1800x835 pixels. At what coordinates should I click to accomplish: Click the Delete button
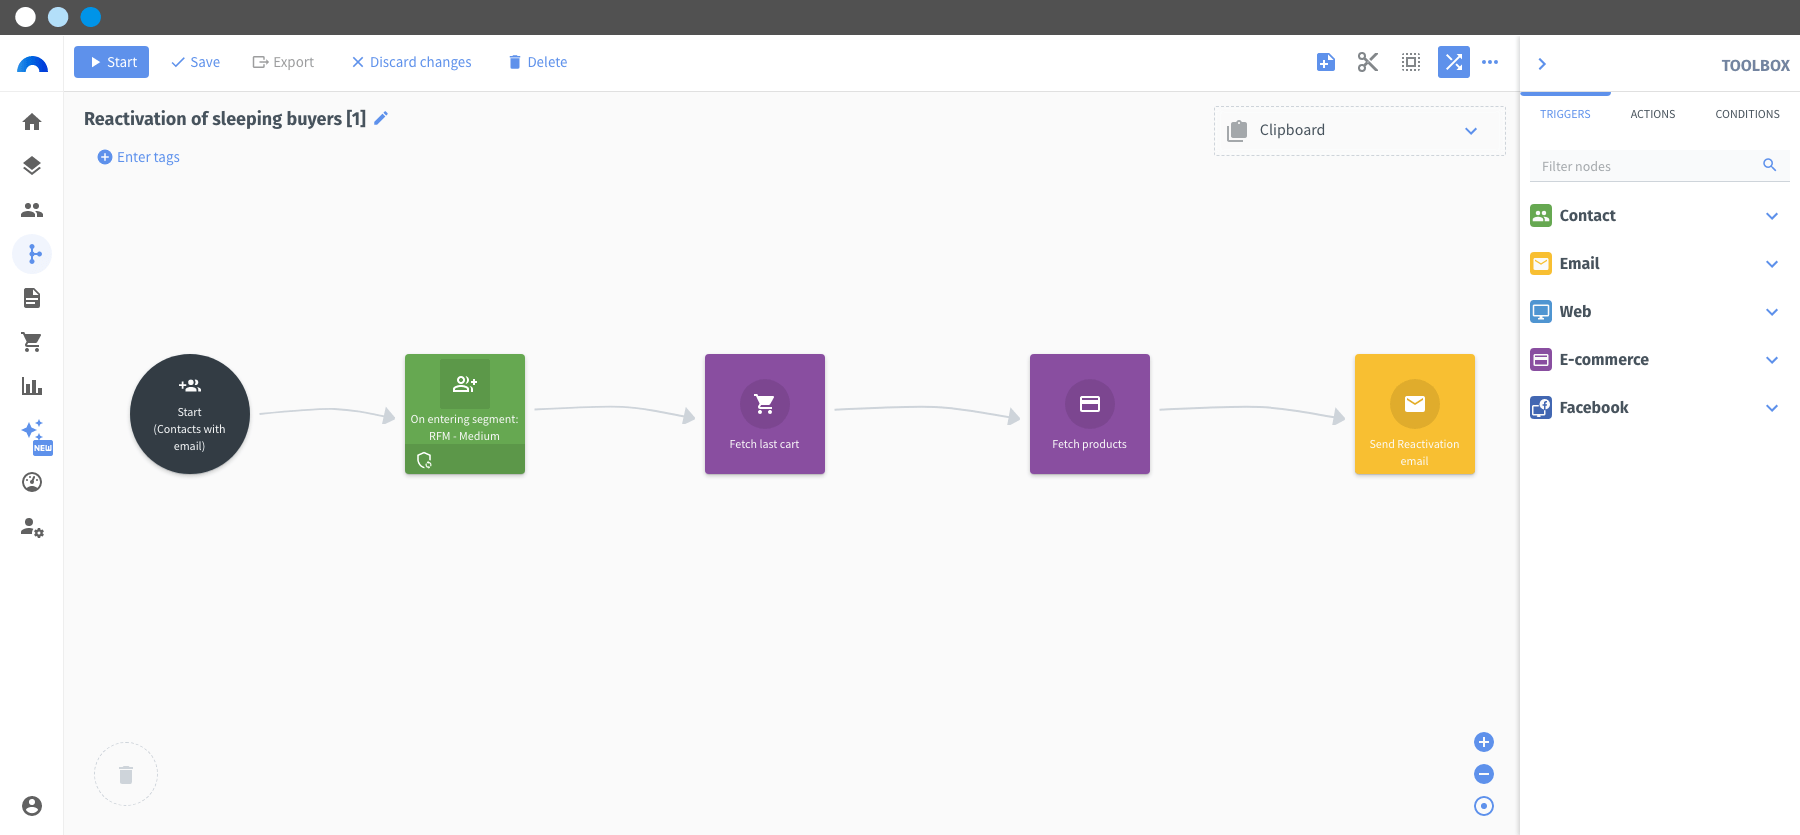click(538, 62)
